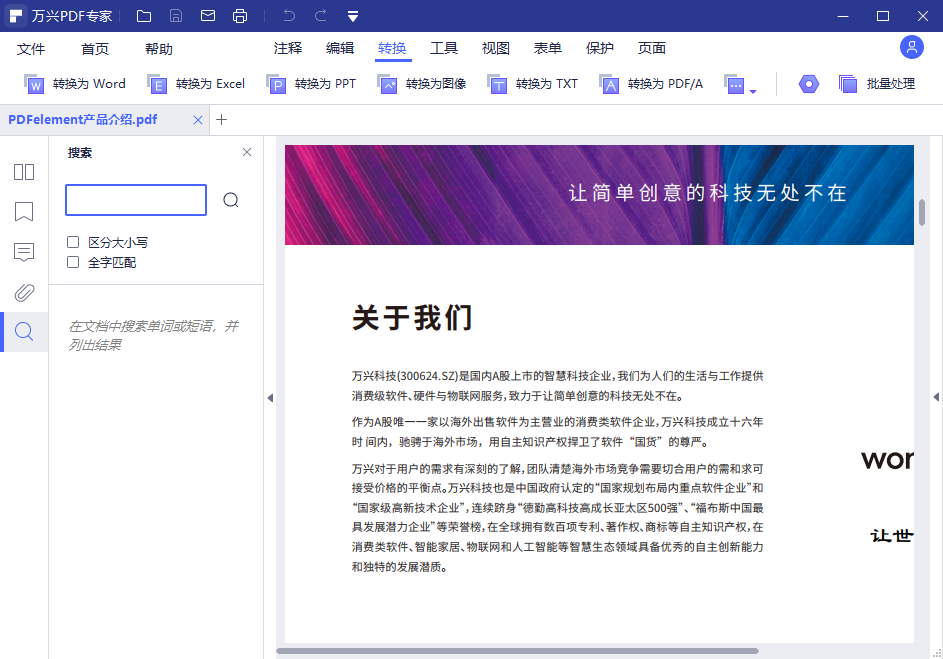Select the 转换为 Word conversion tool

[x=75, y=84]
